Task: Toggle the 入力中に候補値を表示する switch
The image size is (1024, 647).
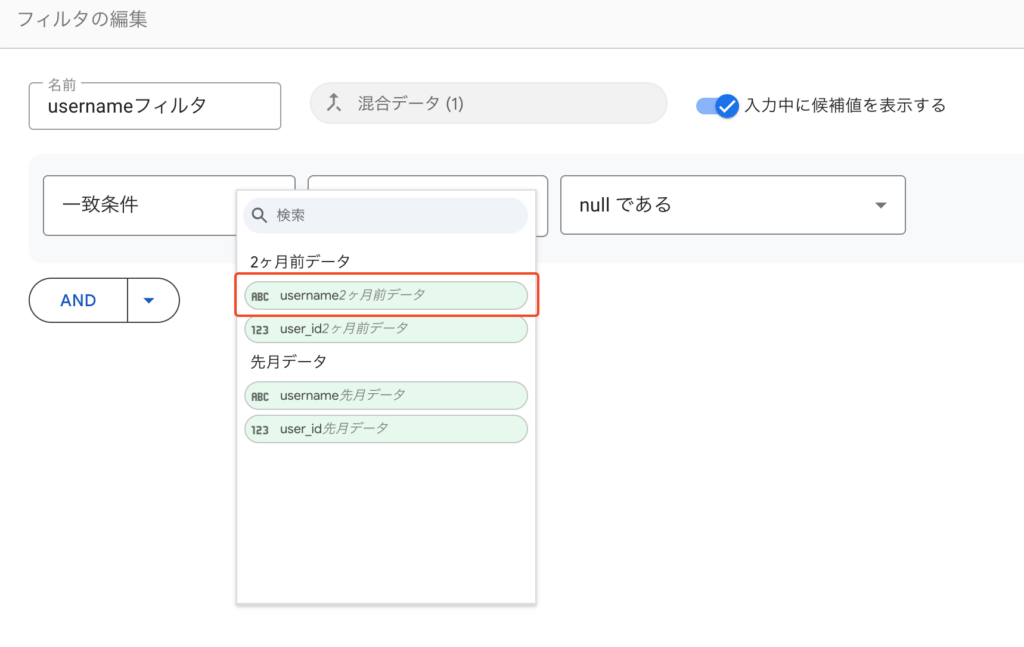Action: [717, 105]
